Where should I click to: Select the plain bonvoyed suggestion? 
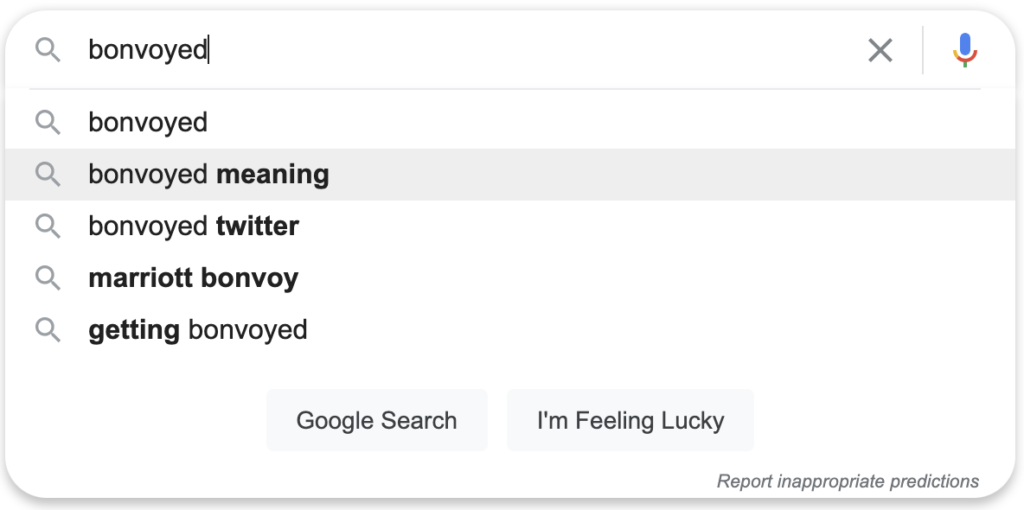pos(511,123)
